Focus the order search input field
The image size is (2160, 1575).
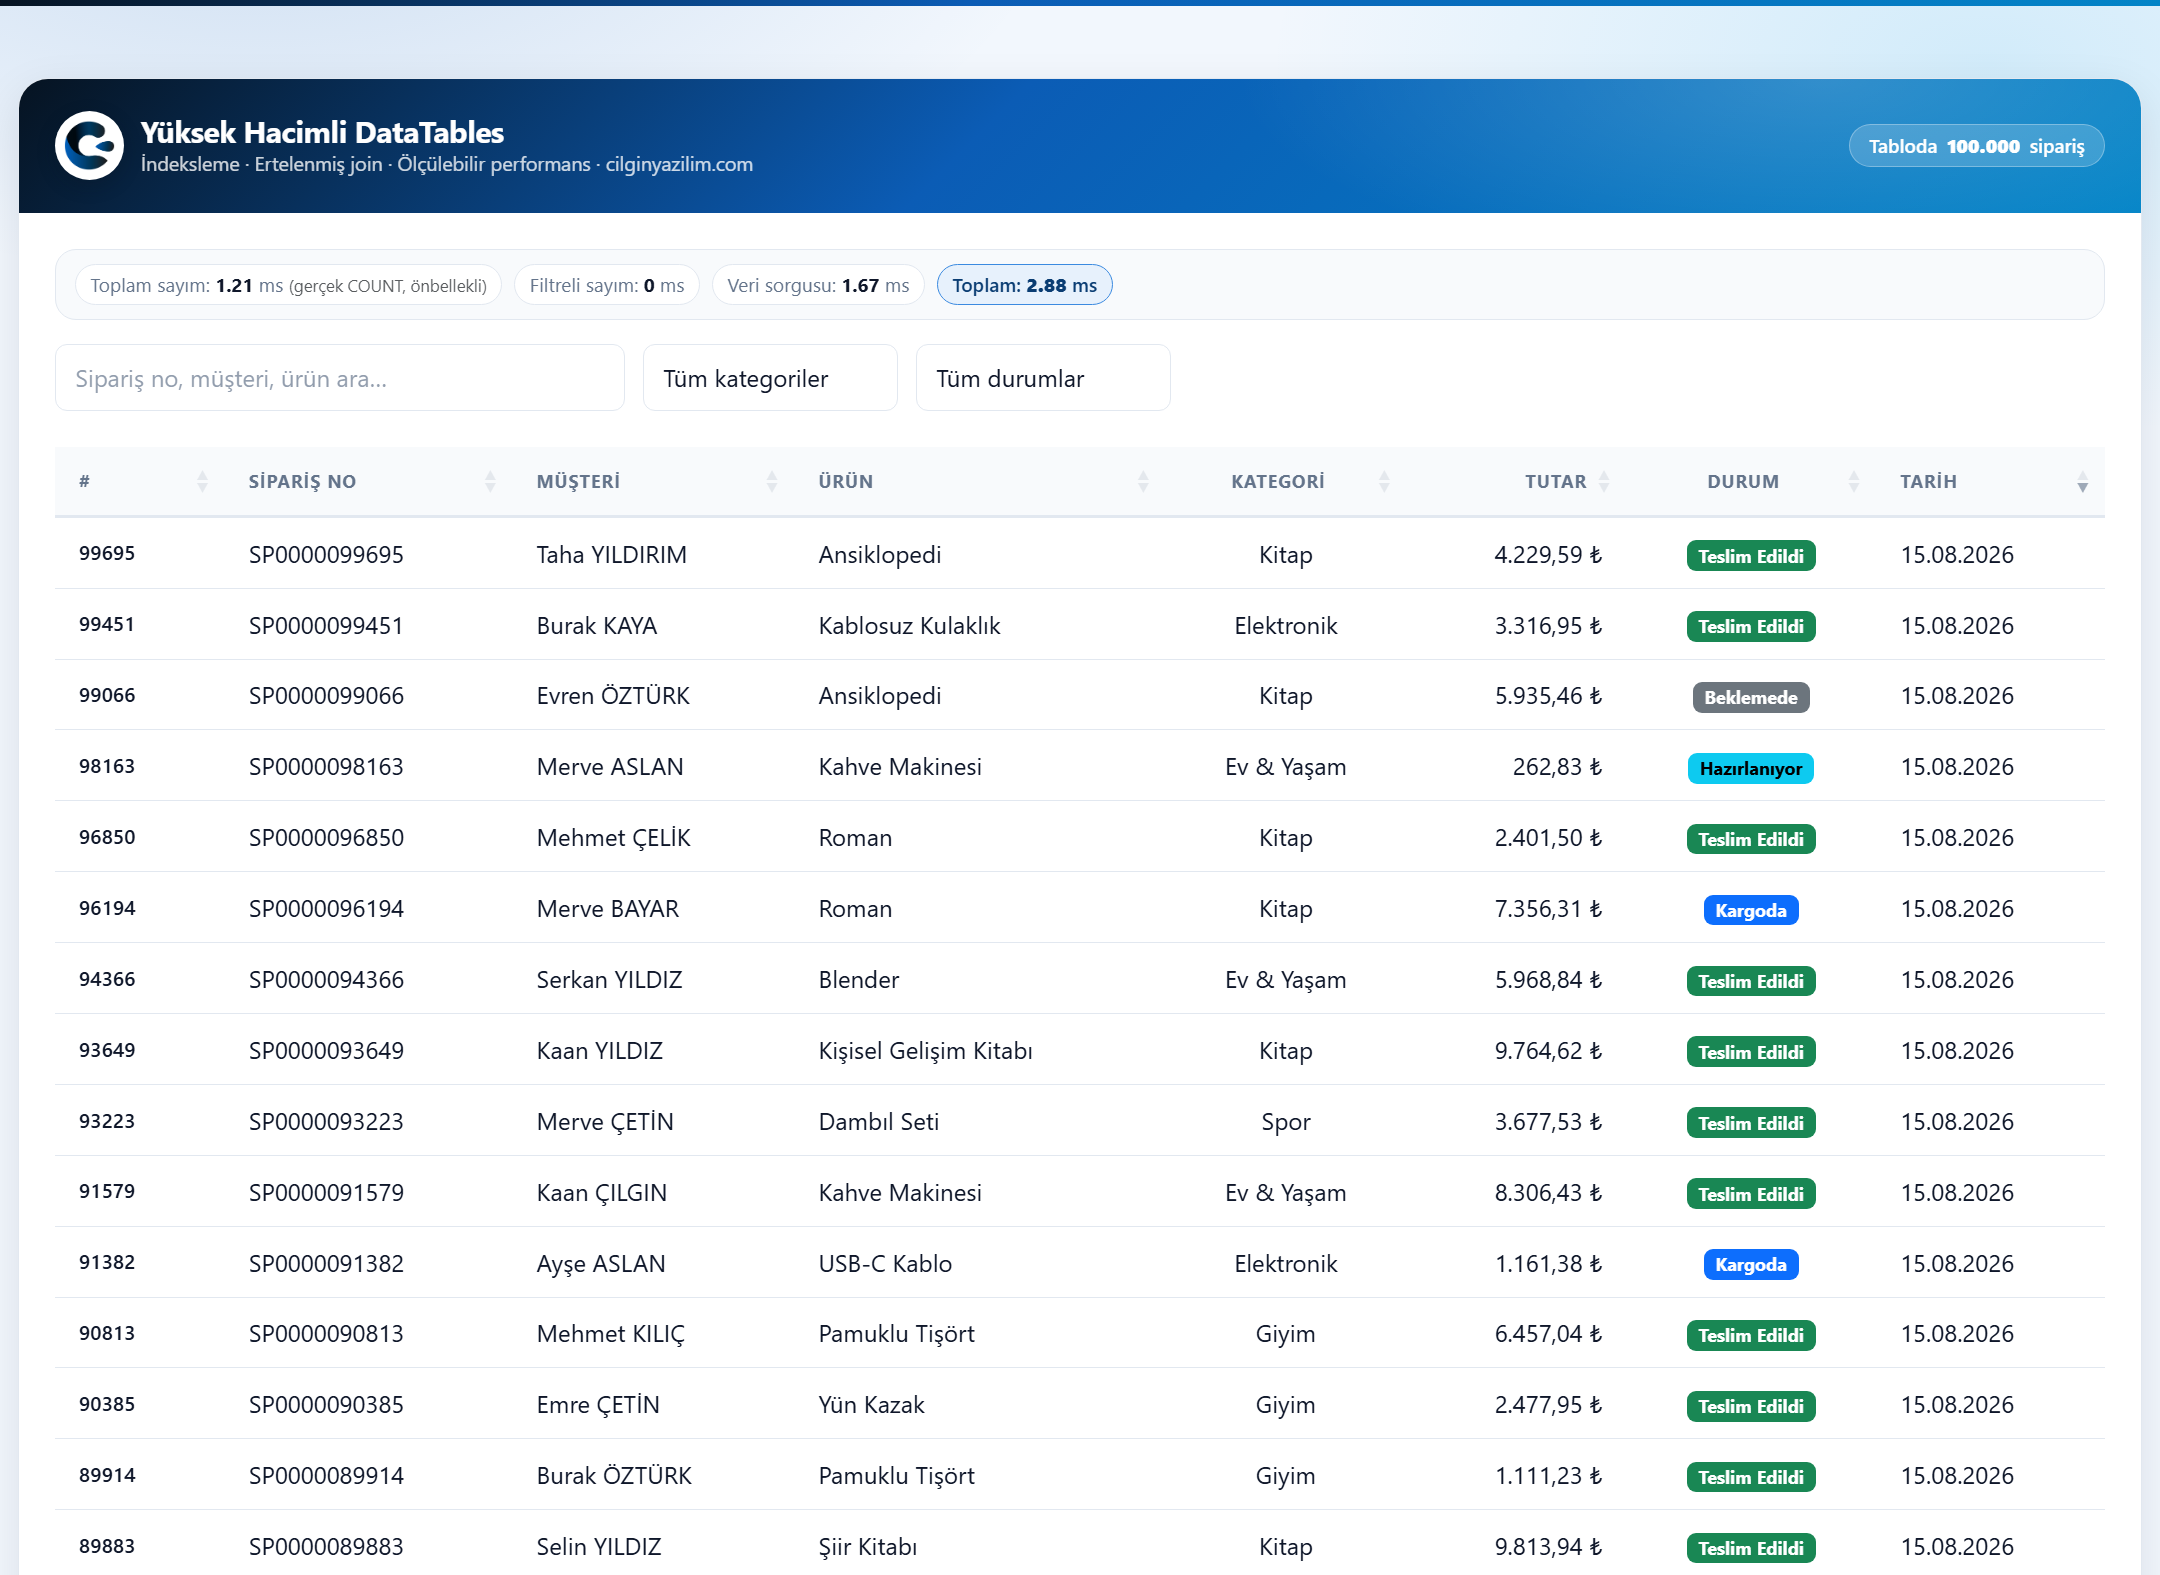(340, 378)
